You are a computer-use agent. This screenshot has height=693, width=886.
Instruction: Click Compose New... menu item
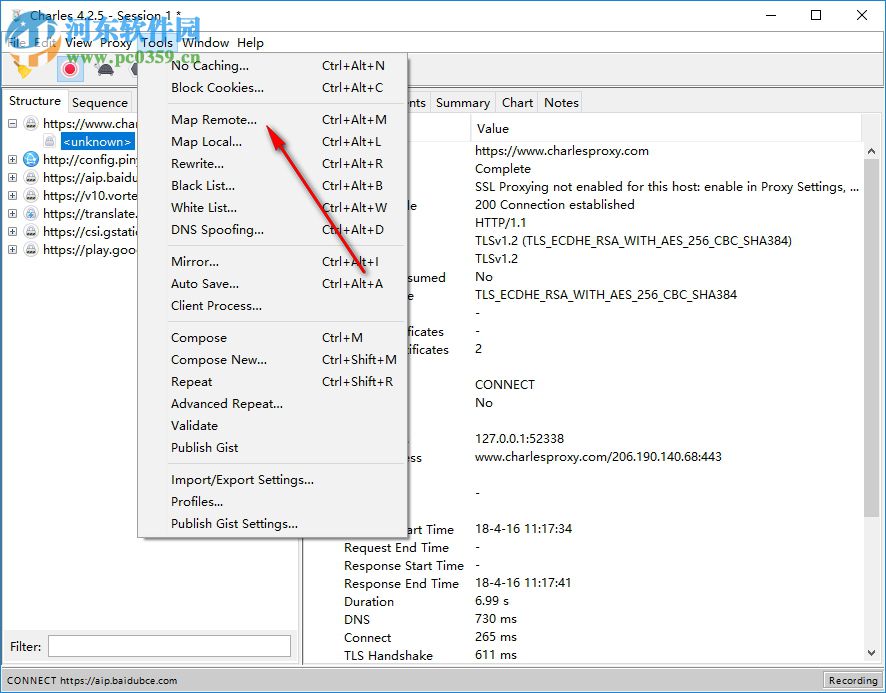(272, 360)
